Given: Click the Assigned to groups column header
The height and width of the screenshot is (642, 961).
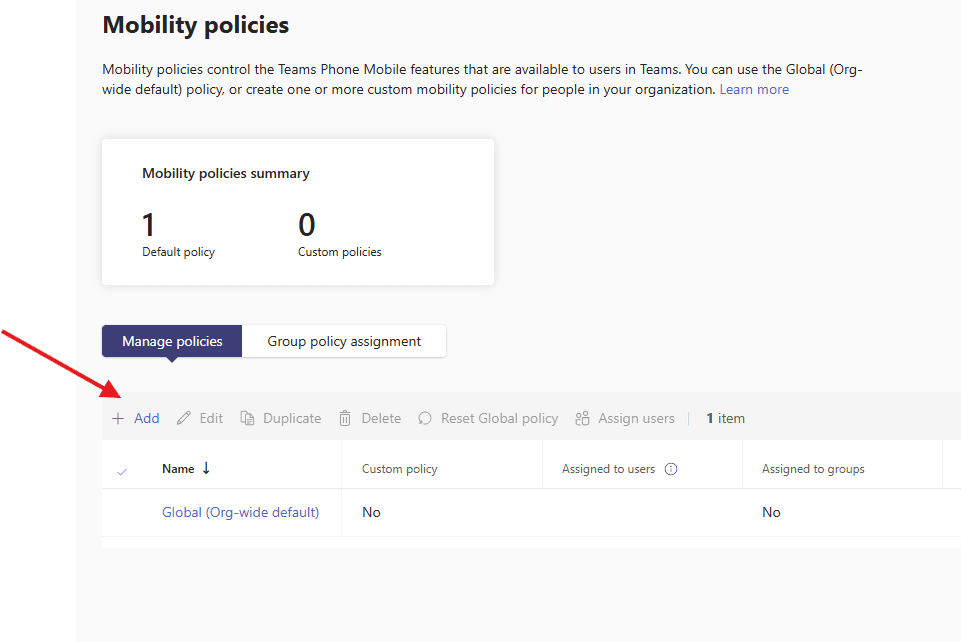Looking at the screenshot, I should [x=813, y=469].
